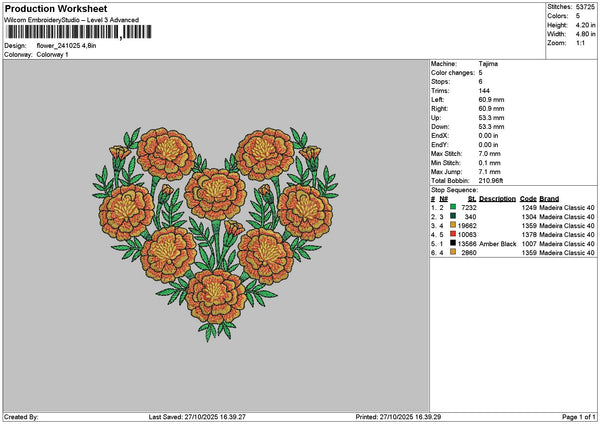The height and width of the screenshot is (424, 600).
Task: Click the barcode under the worksheet title
Action: point(79,32)
